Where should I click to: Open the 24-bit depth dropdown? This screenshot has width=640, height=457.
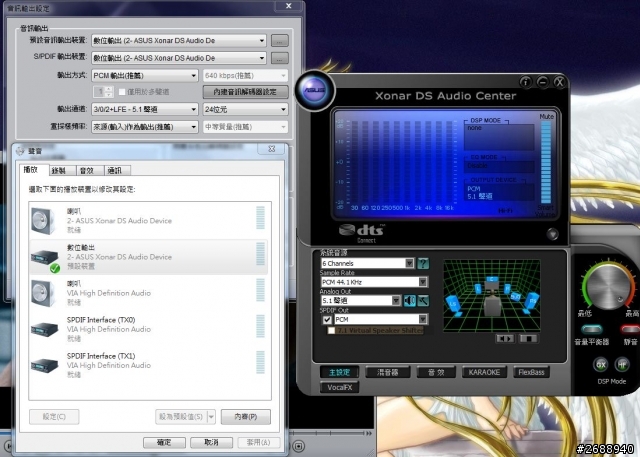(x=245, y=109)
